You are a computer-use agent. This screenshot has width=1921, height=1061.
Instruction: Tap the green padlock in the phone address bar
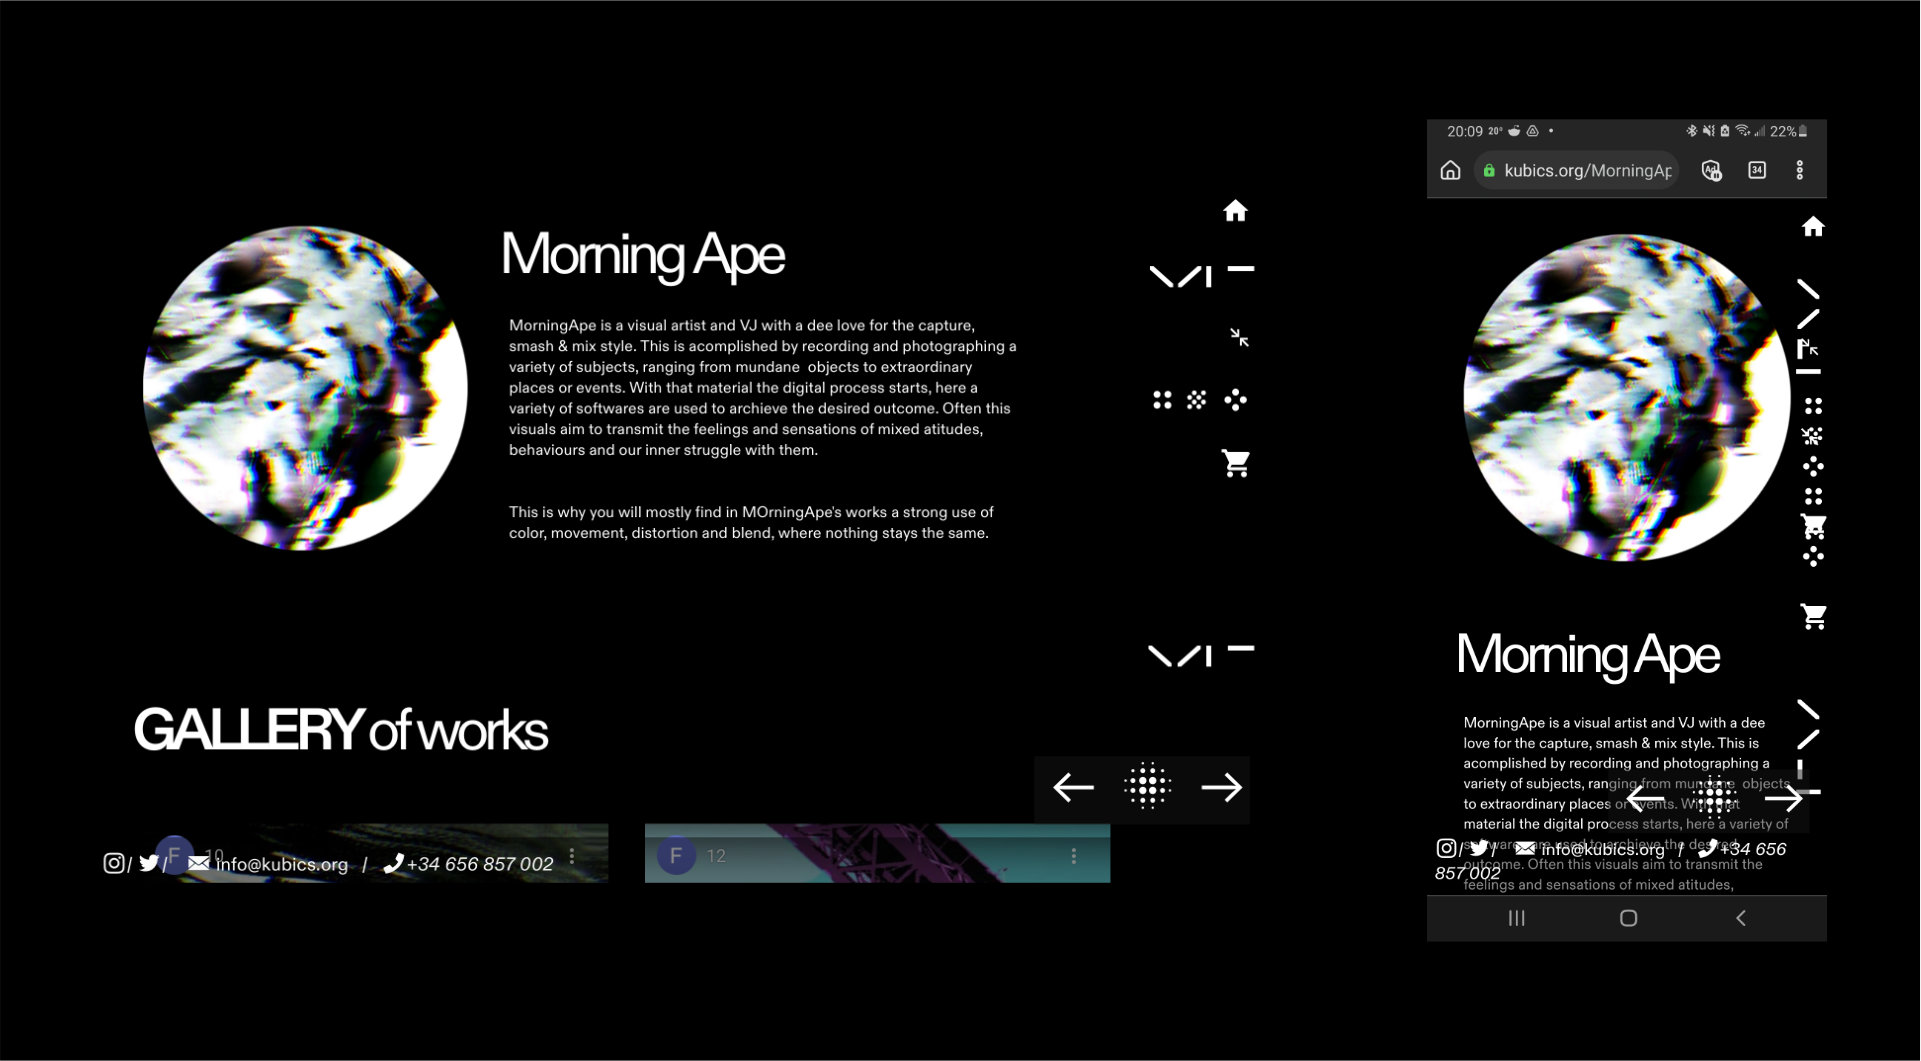(1489, 171)
